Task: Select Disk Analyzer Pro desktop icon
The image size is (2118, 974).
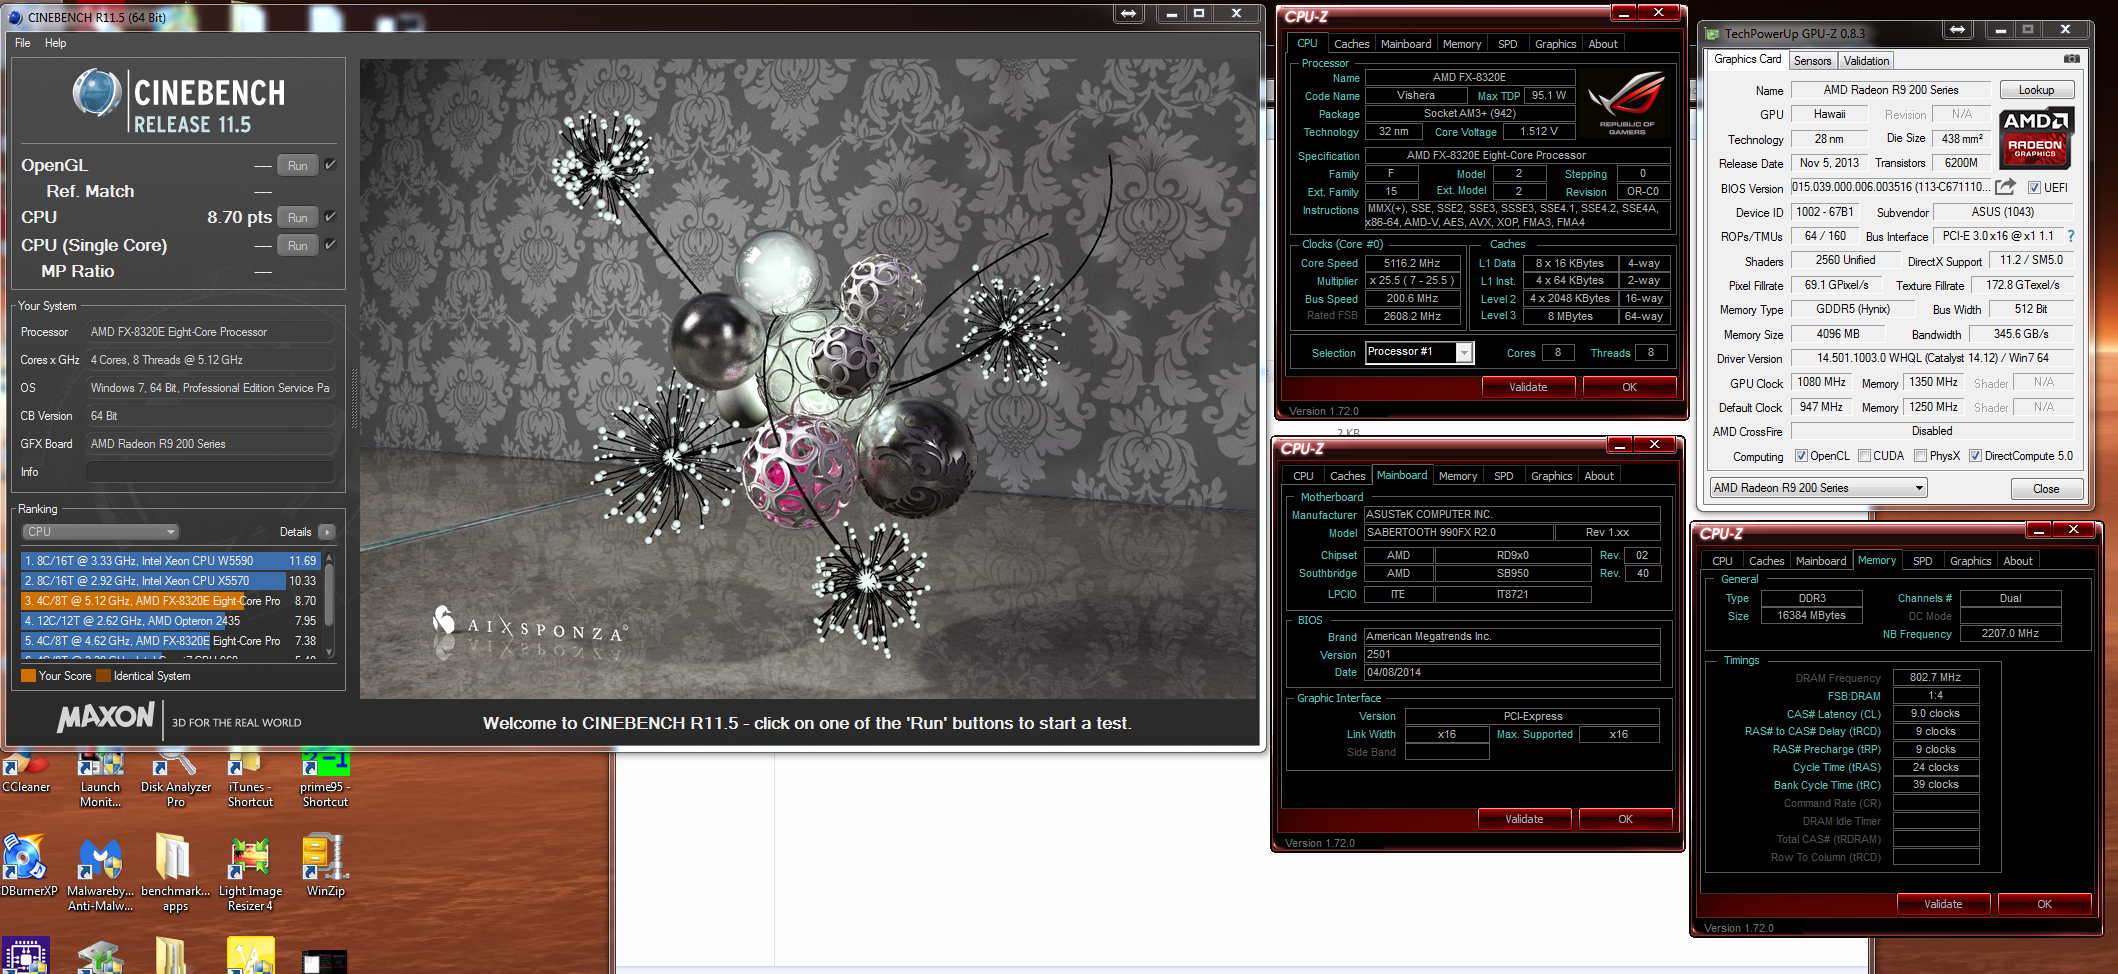Action: click(x=176, y=779)
